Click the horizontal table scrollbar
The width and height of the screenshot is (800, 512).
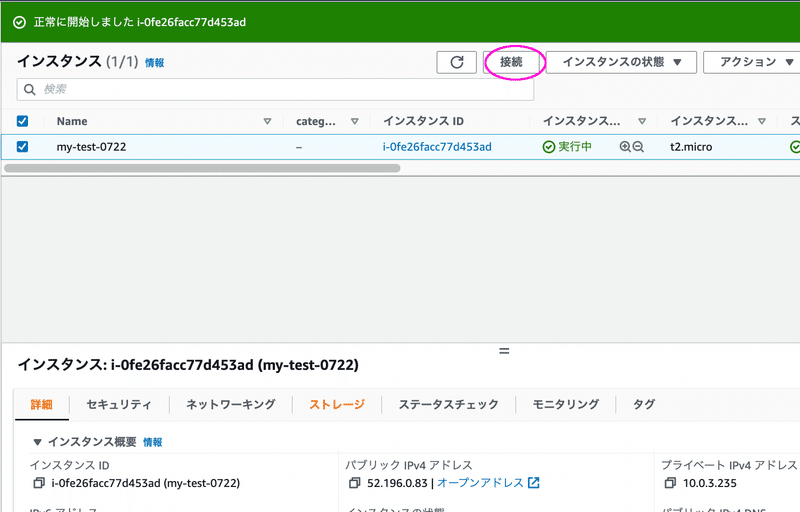202,168
